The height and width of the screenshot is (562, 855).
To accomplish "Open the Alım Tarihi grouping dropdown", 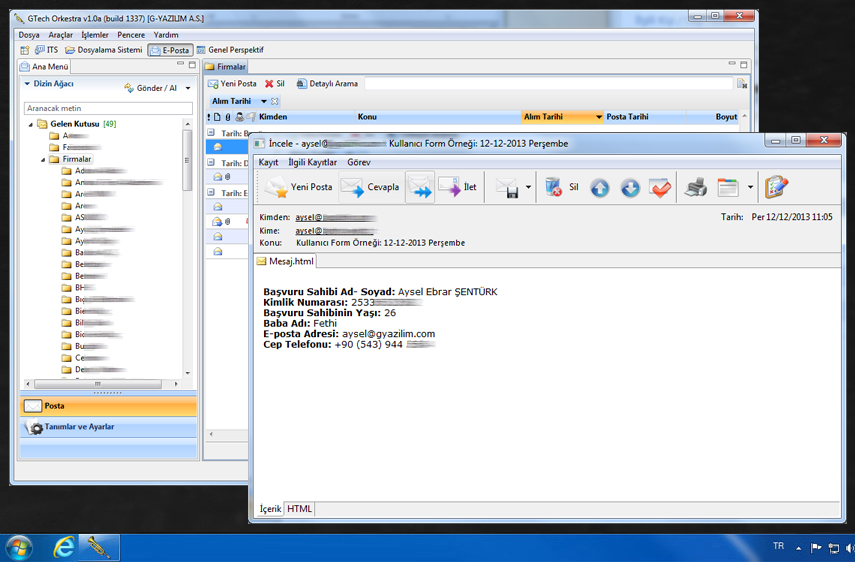I will coord(264,101).
